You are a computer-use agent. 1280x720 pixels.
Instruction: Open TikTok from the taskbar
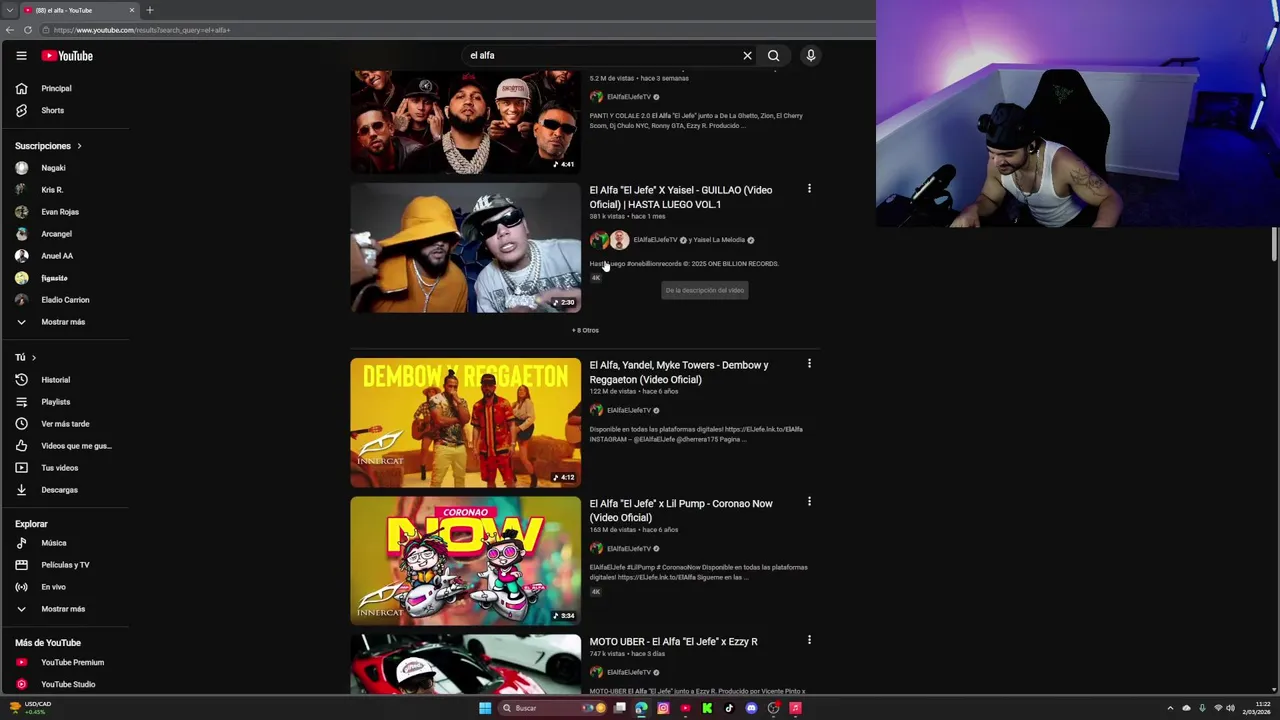pyautogui.click(x=729, y=708)
